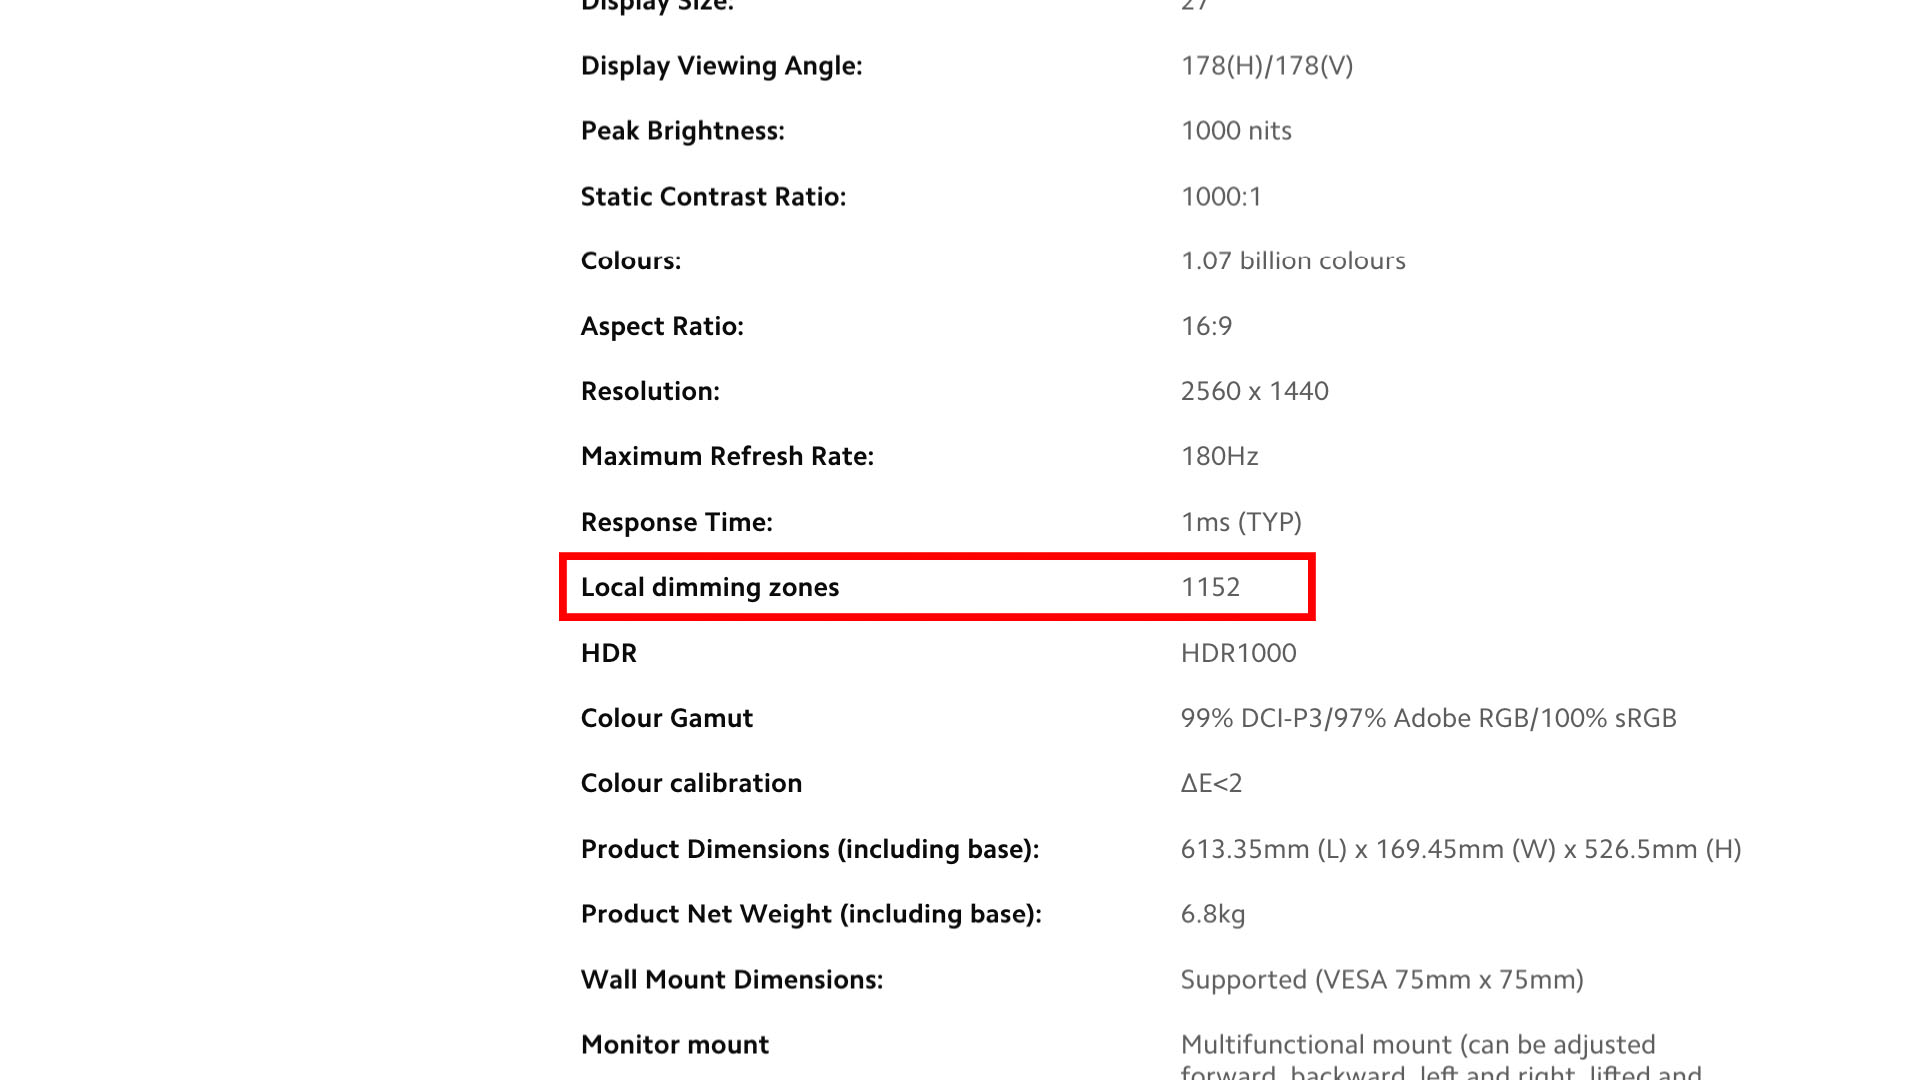Click the 1.07 billion colours value

(1292, 261)
